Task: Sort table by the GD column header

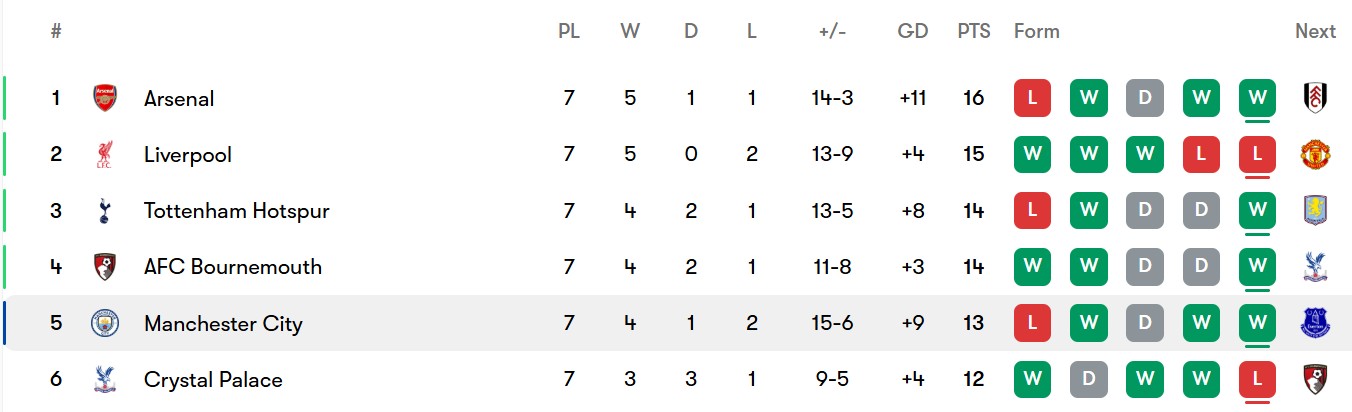Action: 912,31
